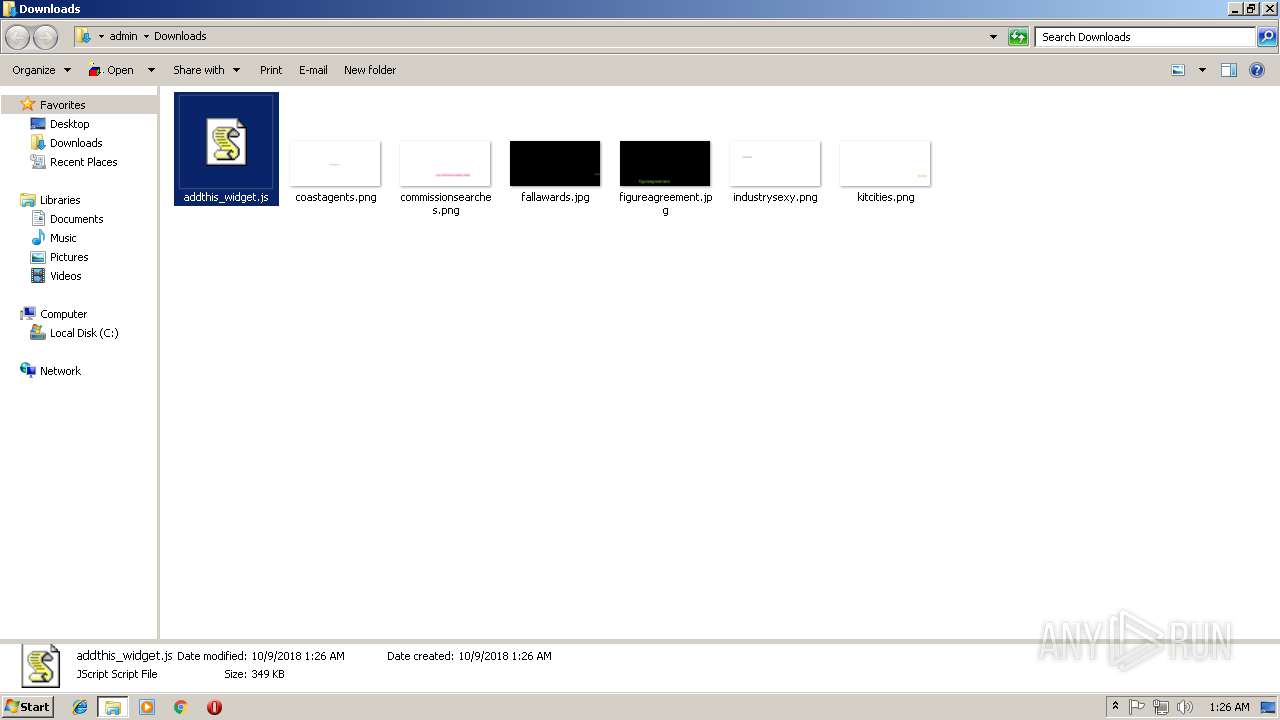The width and height of the screenshot is (1280, 720).
Task: Click the 1:26 AM clock
Action: (1229, 707)
